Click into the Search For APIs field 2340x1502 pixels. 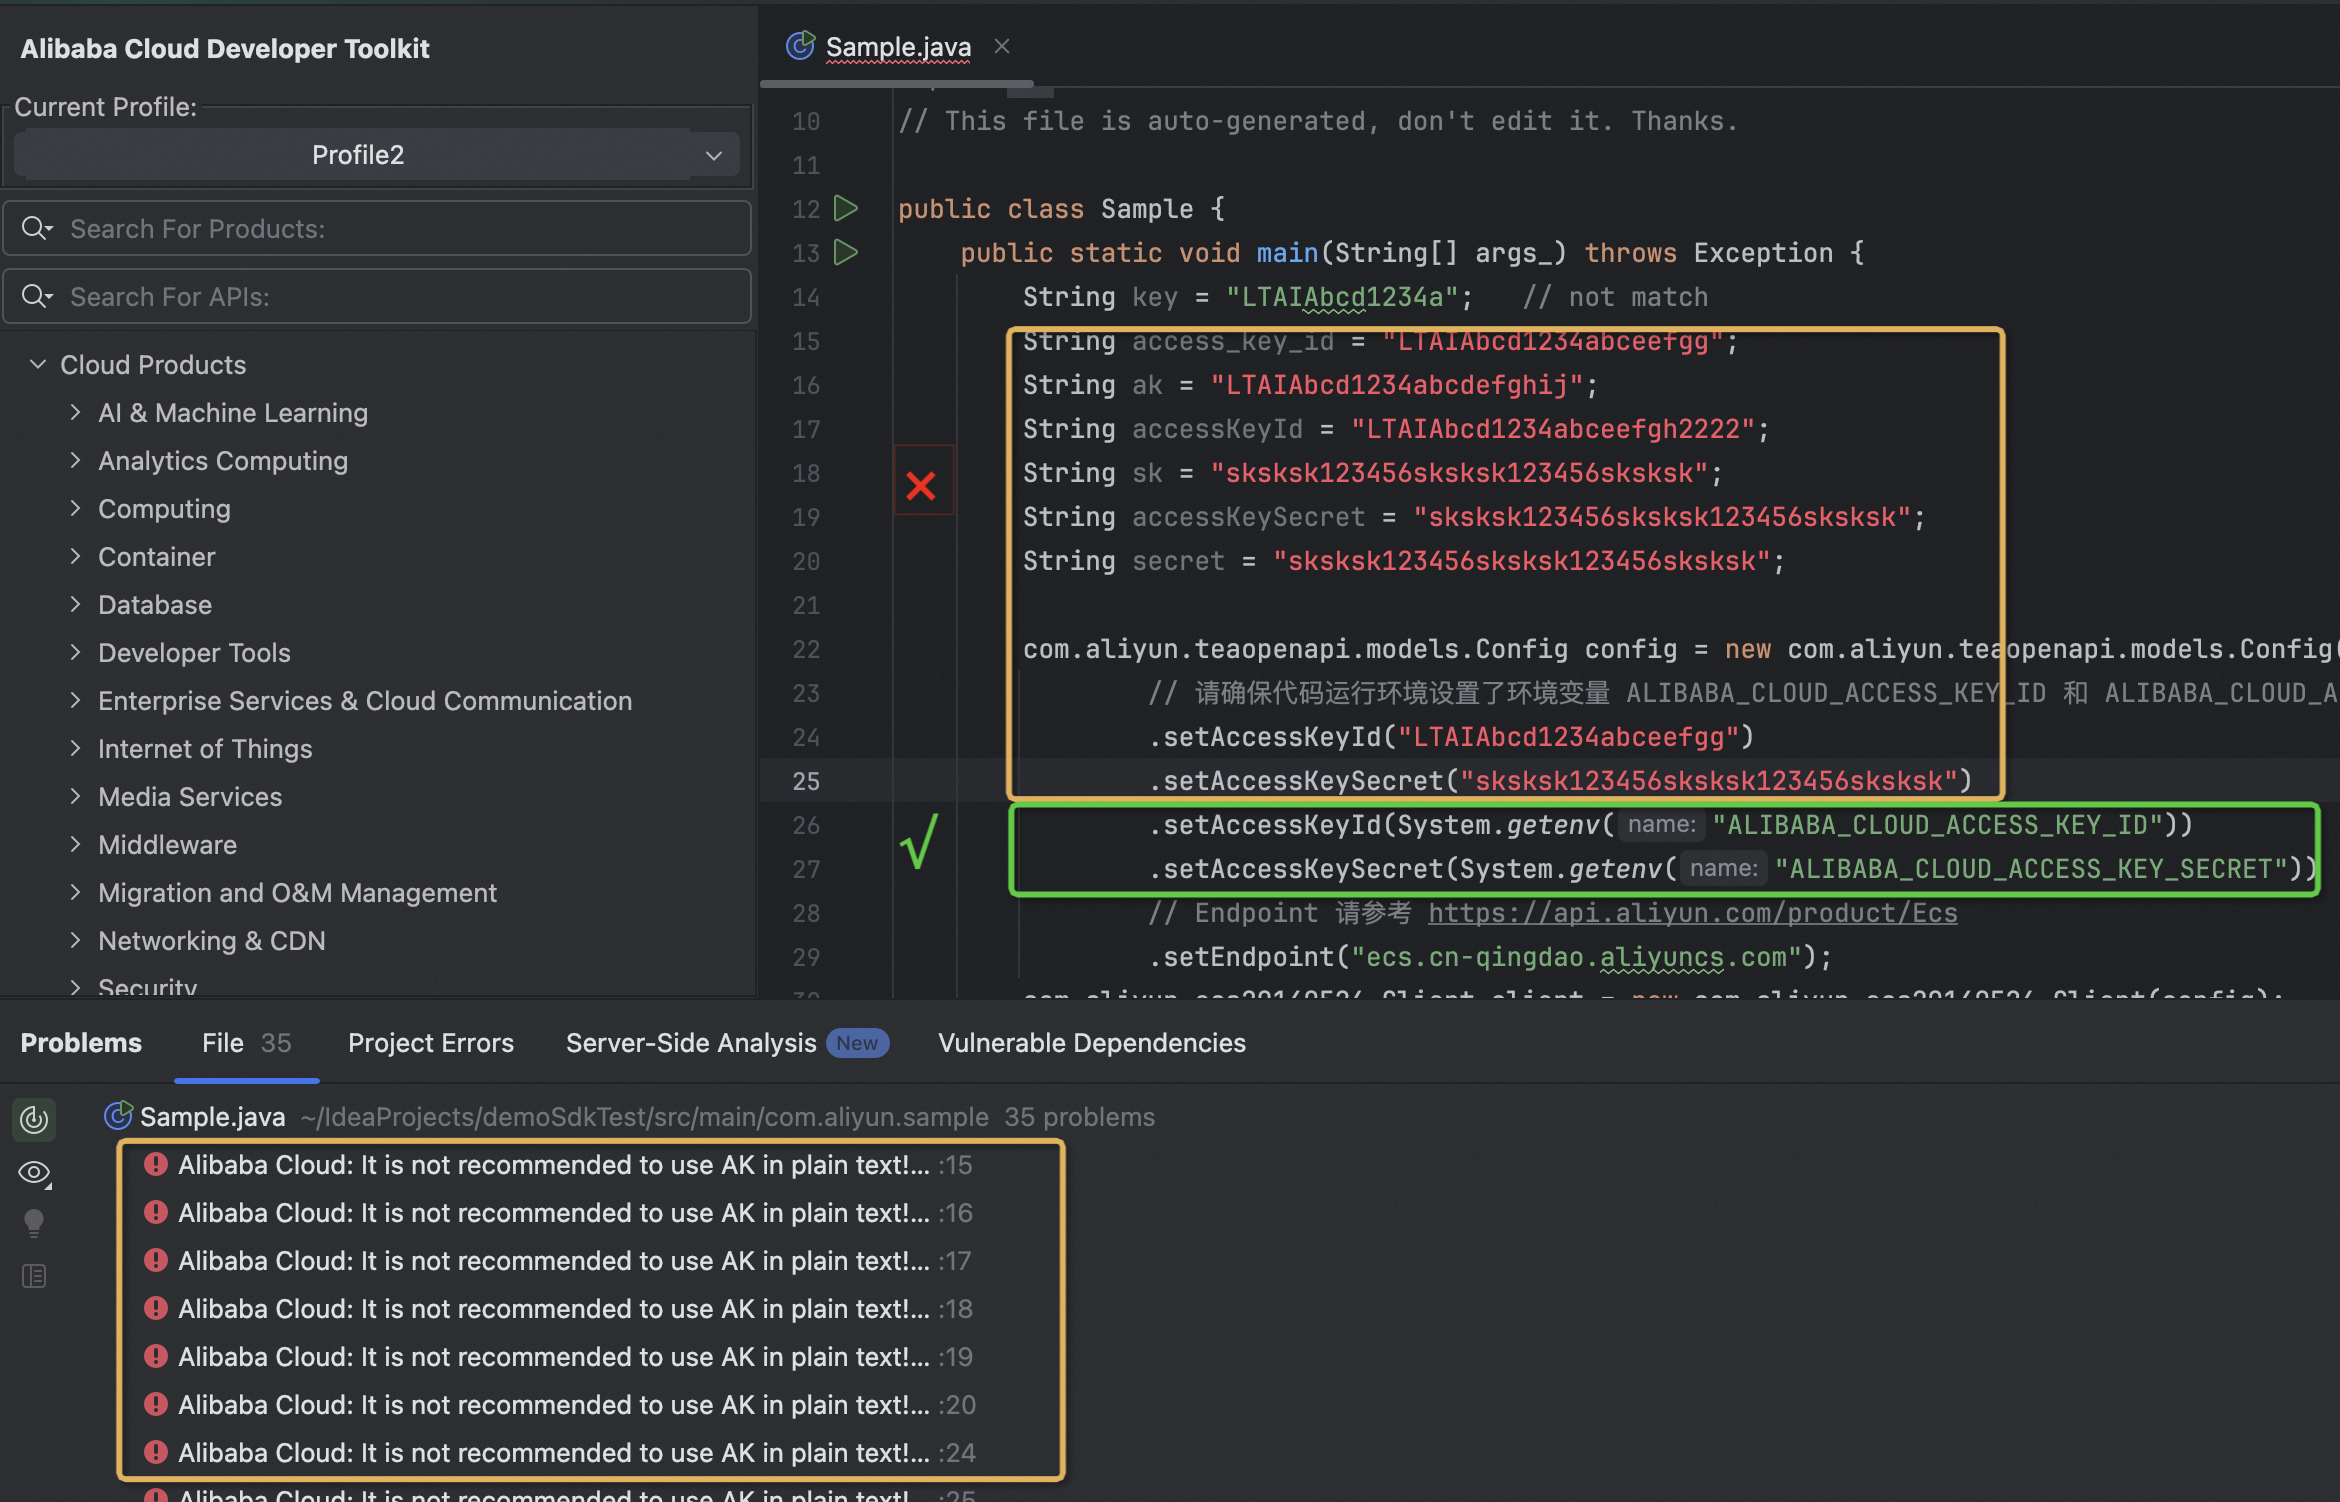coord(400,296)
